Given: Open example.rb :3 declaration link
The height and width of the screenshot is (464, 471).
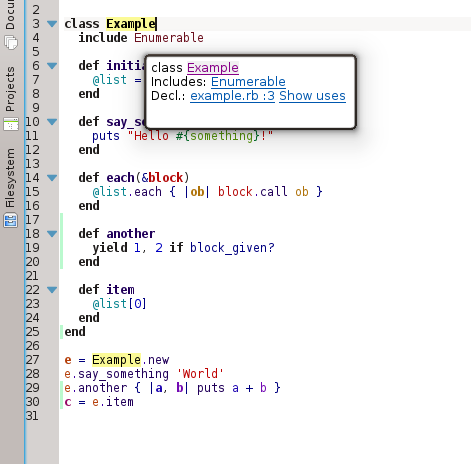Looking at the screenshot, I should [x=232, y=96].
